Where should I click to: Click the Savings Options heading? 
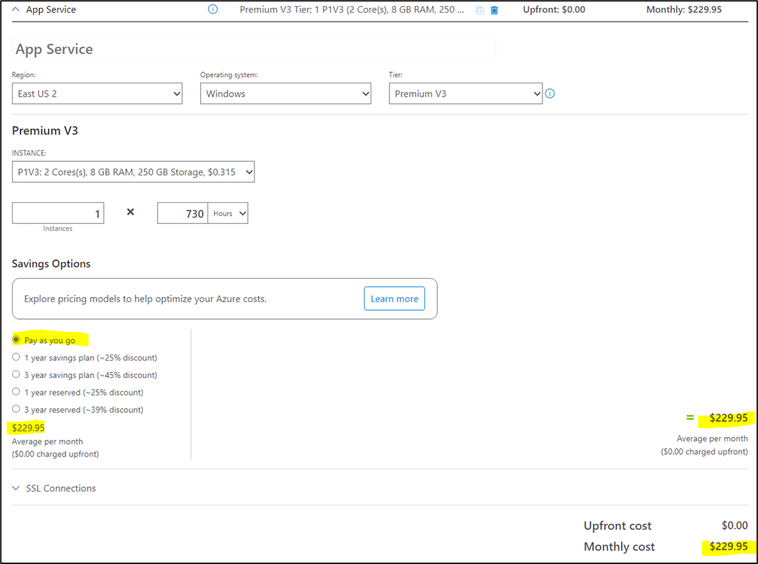51,263
